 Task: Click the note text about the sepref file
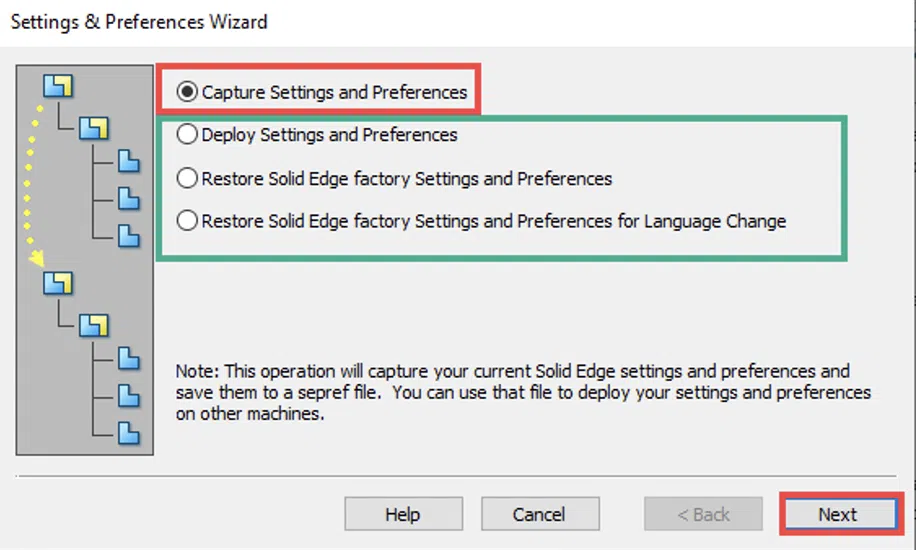point(523,392)
